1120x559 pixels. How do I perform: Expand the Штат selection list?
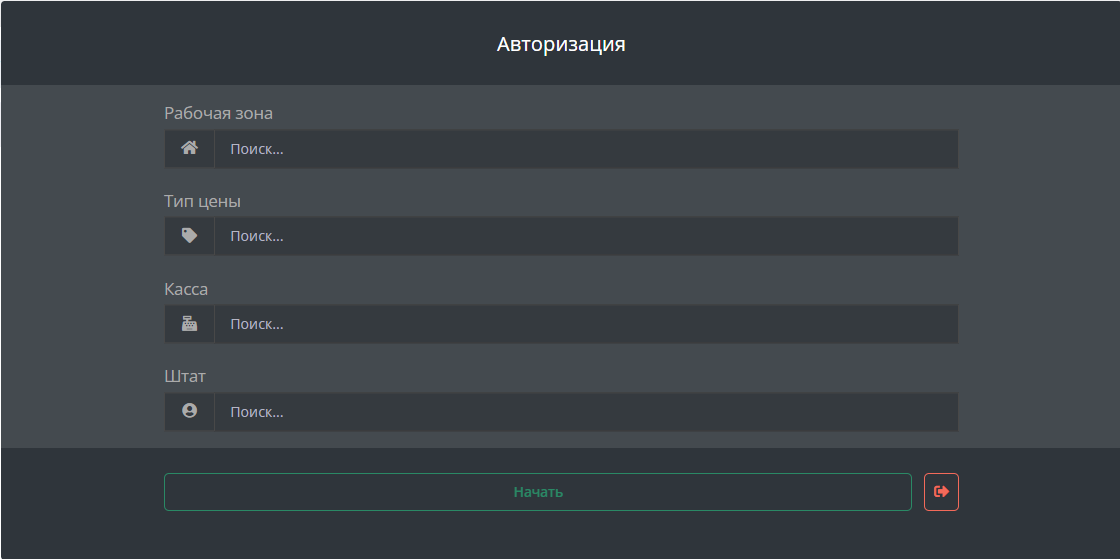[x=586, y=412]
